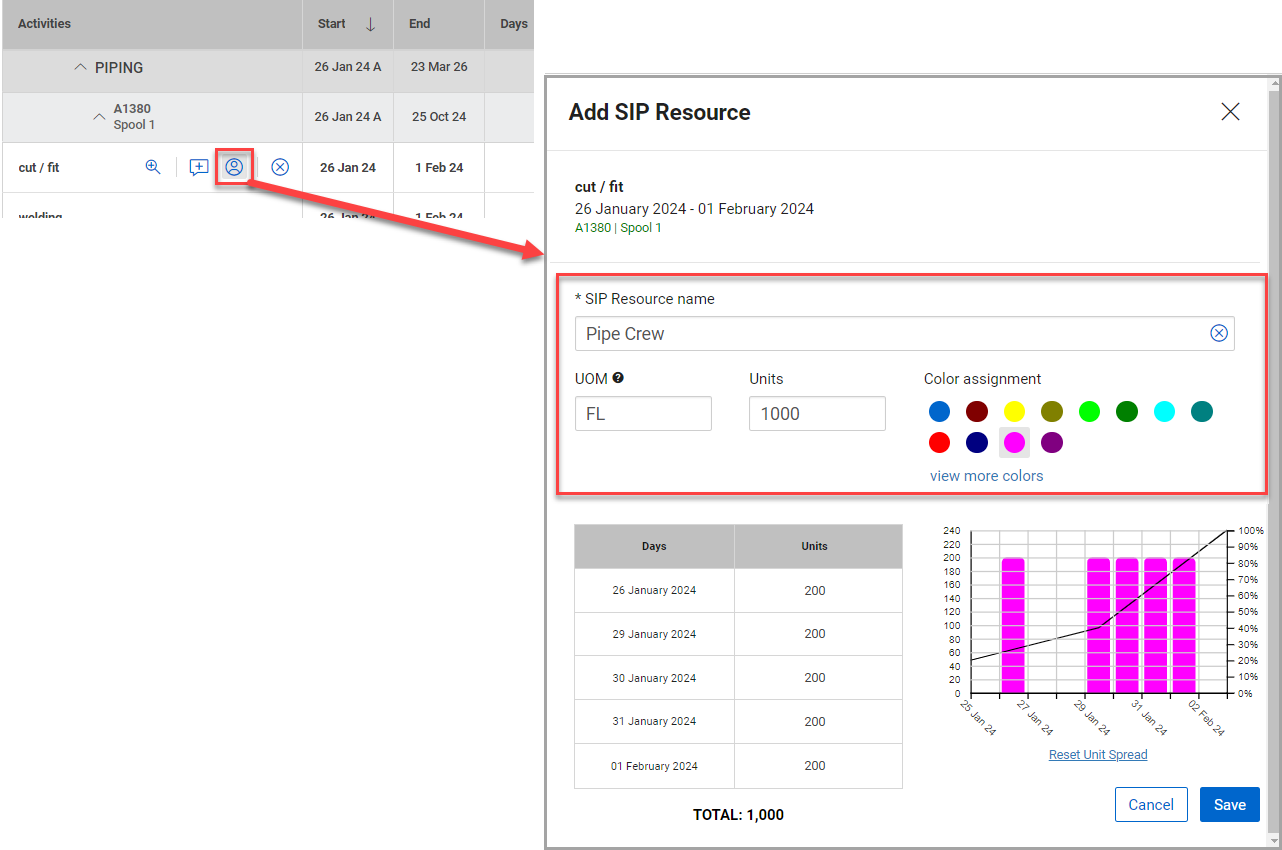
Task: Select the red color assignment swatch
Action: point(939,442)
